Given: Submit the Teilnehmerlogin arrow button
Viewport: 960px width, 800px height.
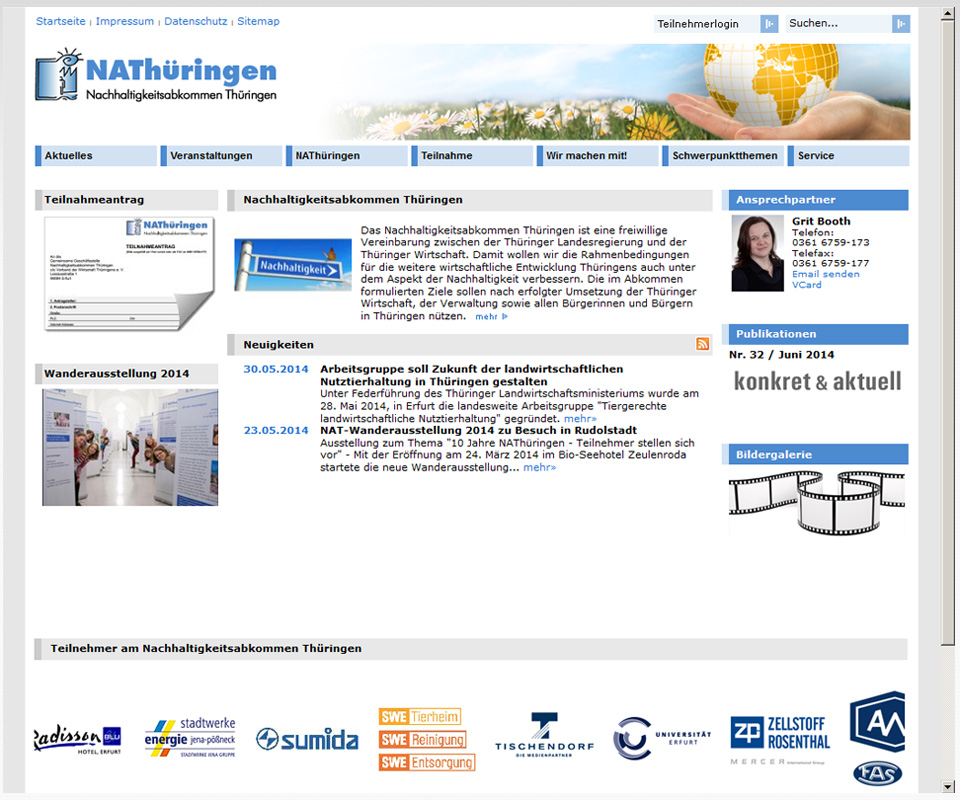Looking at the screenshot, I should click(769, 24).
